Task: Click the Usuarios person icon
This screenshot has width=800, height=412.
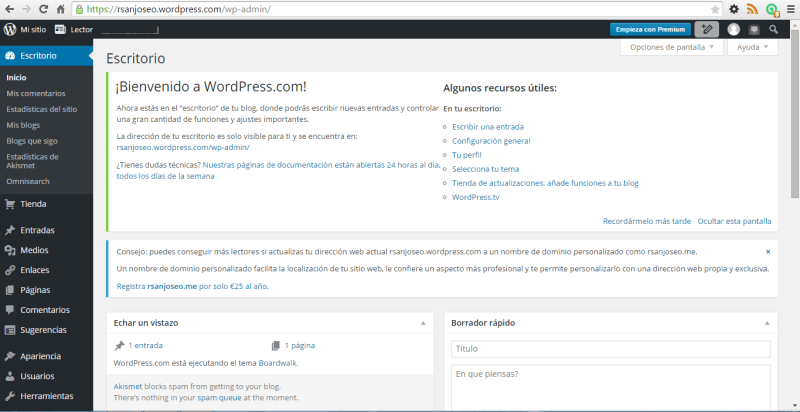Action: pyautogui.click(x=10, y=376)
